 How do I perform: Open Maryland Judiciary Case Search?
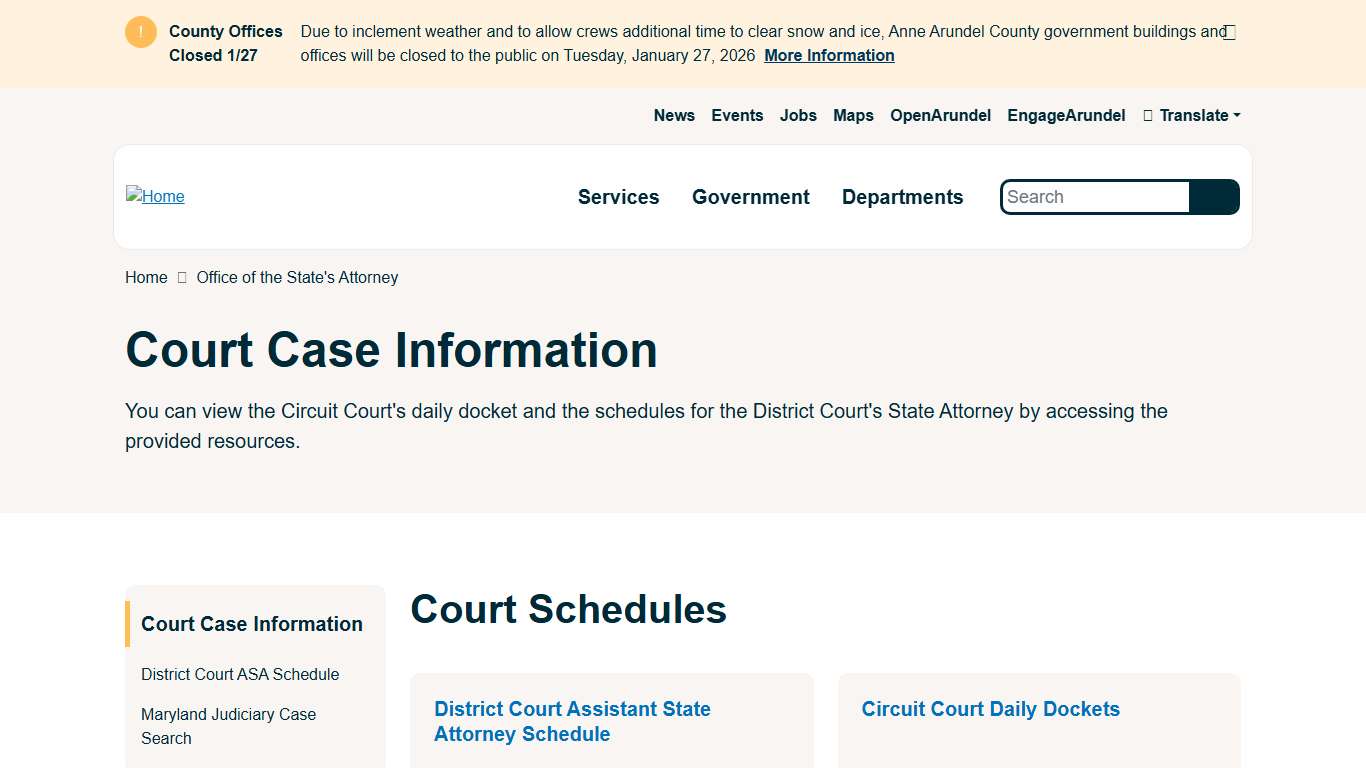(x=228, y=726)
